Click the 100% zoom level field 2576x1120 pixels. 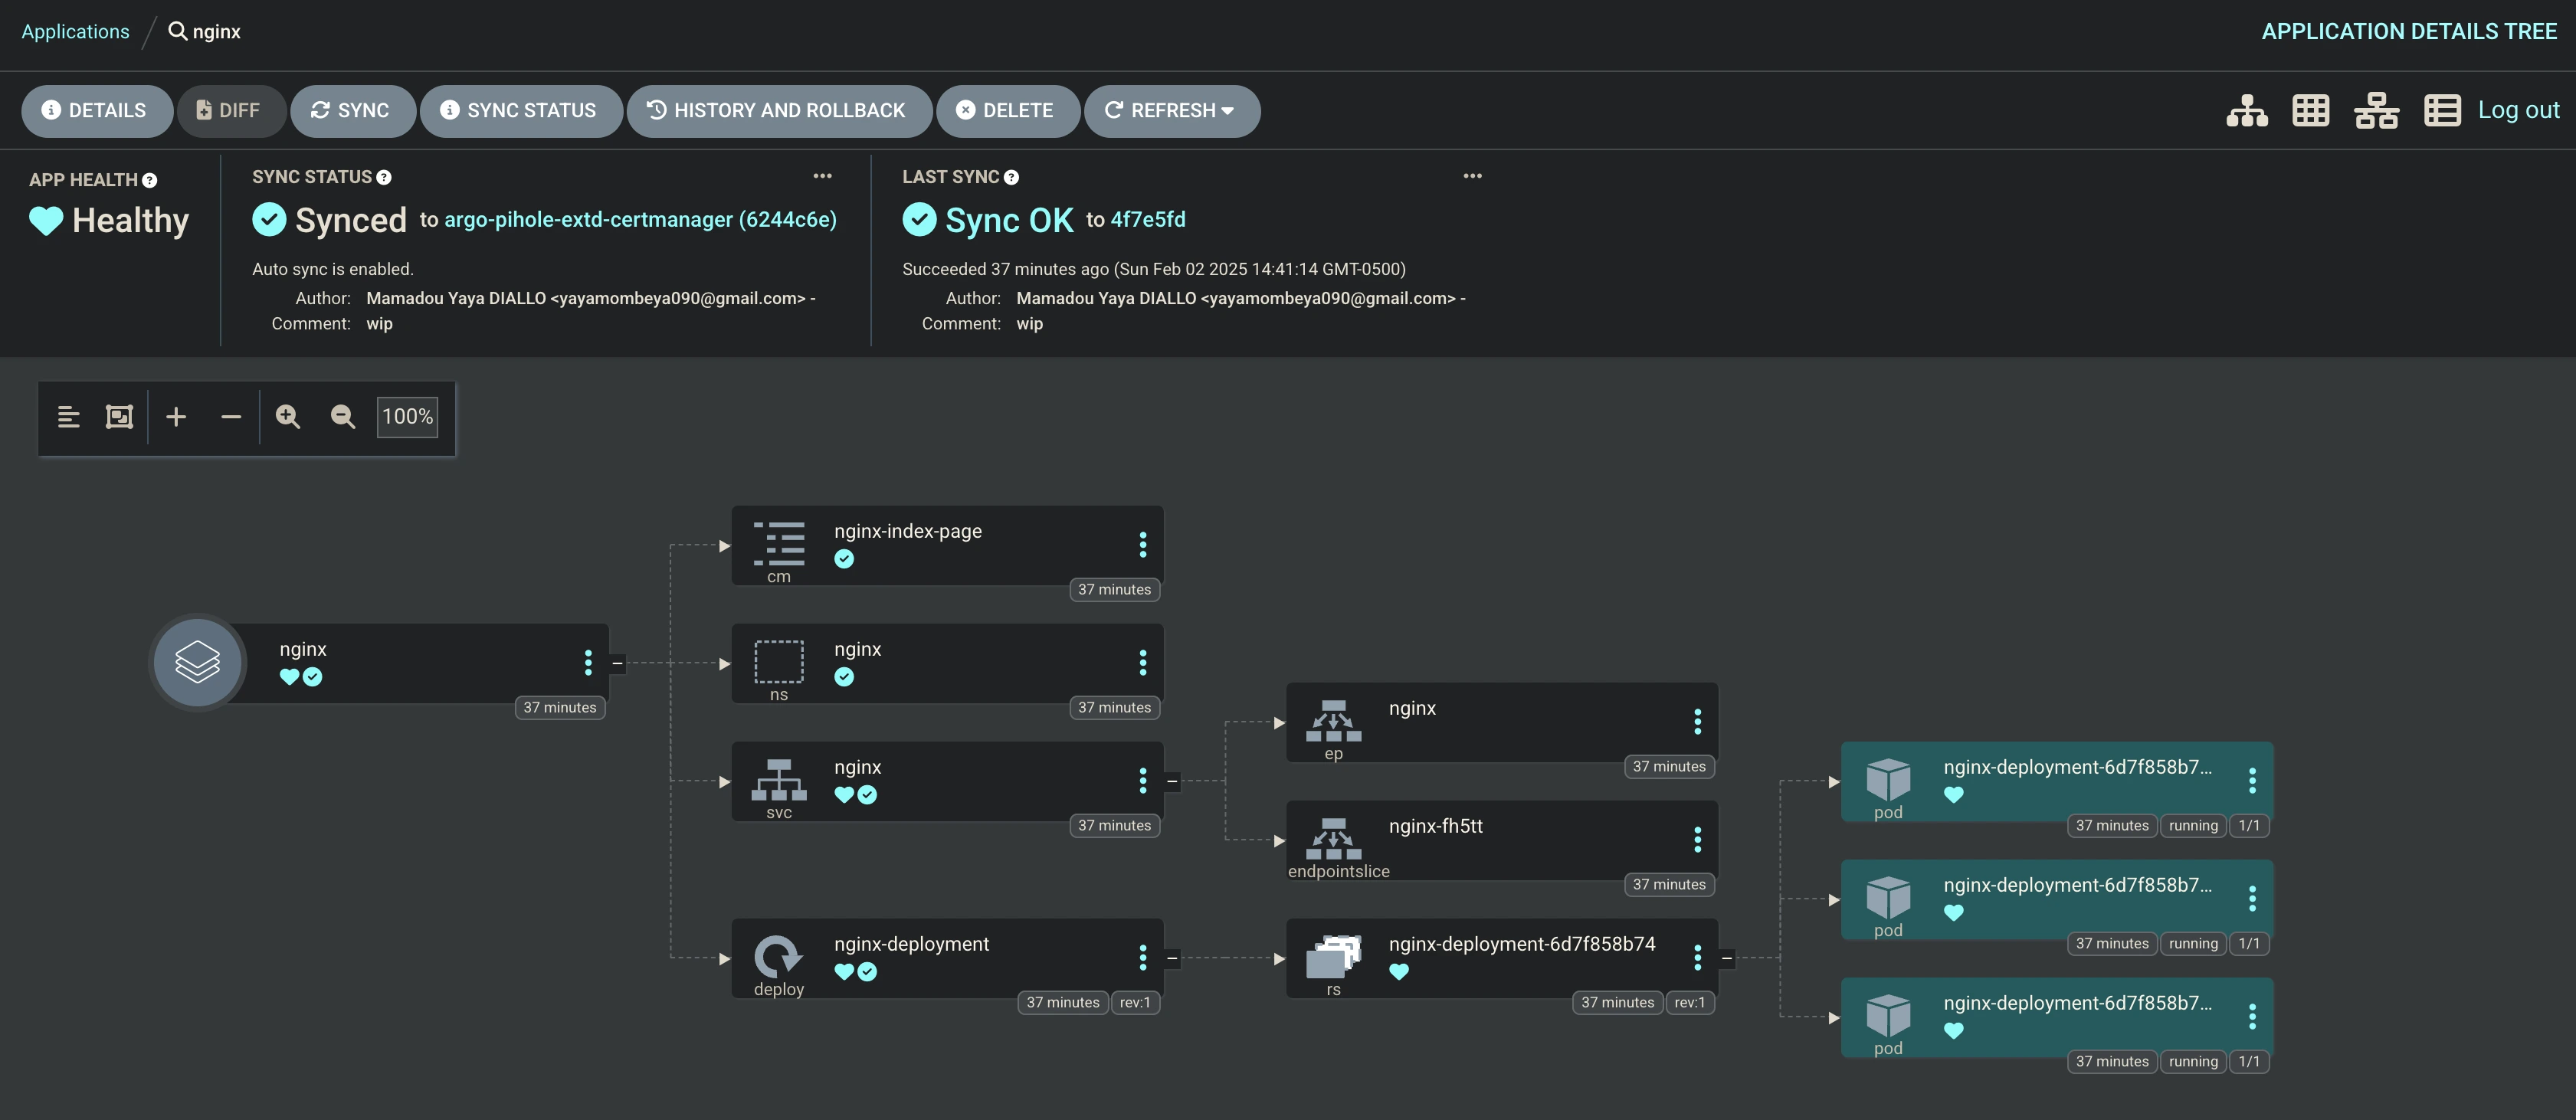(x=407, y=417)
